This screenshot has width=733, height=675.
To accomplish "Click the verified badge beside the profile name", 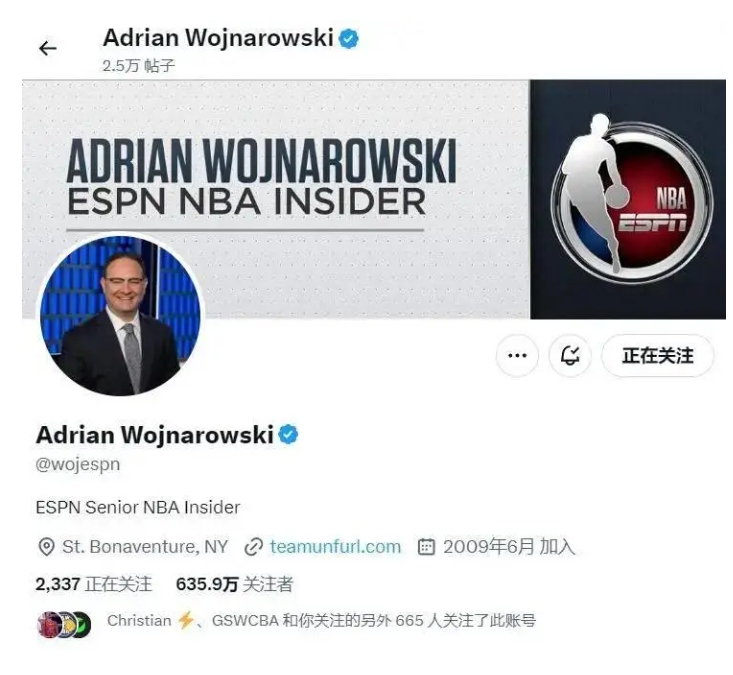I will point(288,435).
